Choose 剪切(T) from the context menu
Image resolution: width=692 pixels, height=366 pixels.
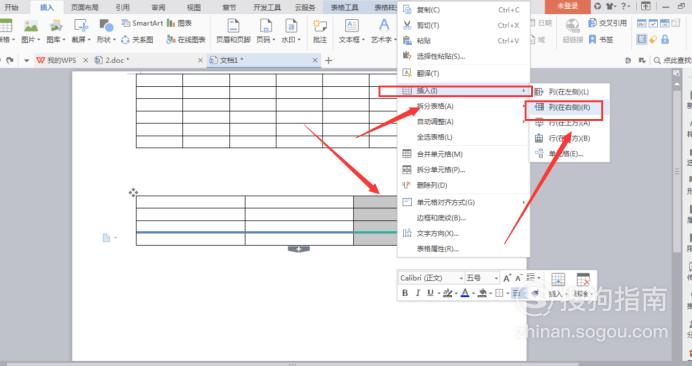point(463,25)
